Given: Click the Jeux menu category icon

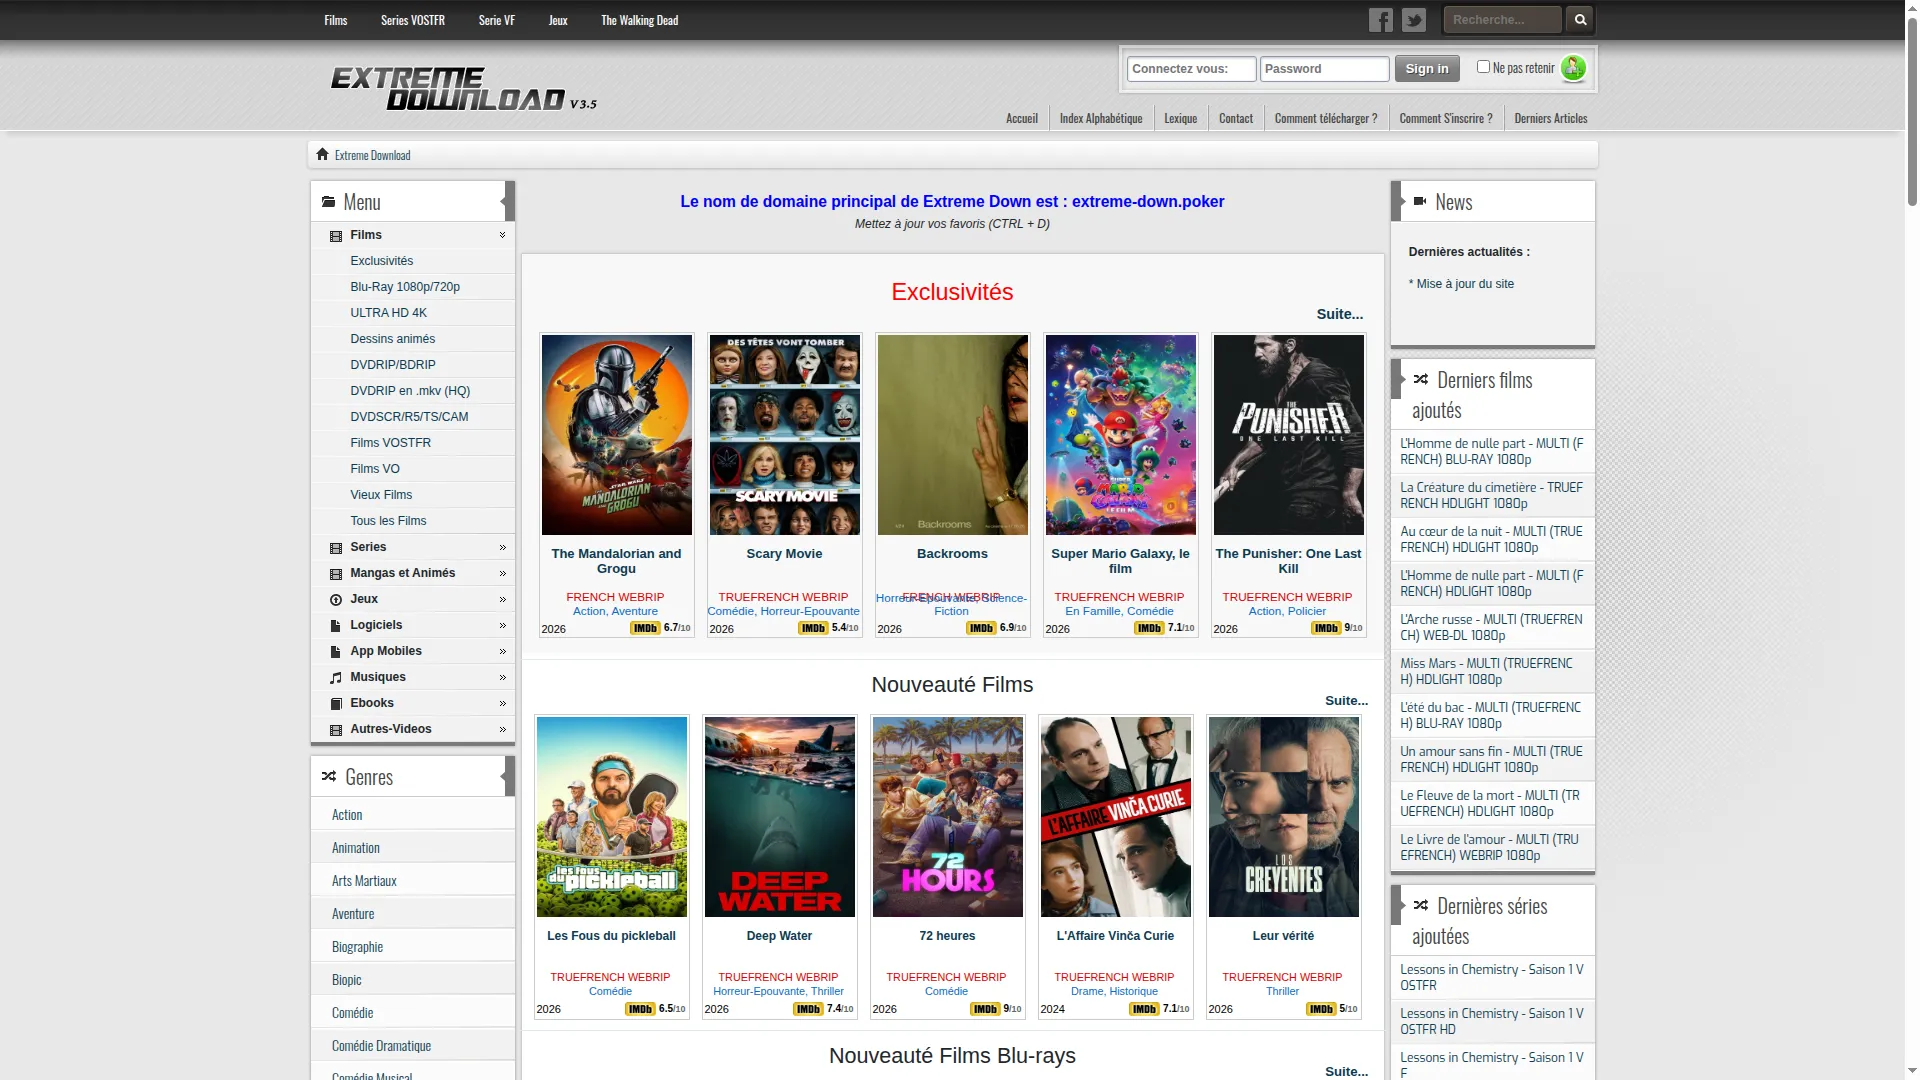Looking at the screenshot, I should pyautogui.click(x=336, y=600).
